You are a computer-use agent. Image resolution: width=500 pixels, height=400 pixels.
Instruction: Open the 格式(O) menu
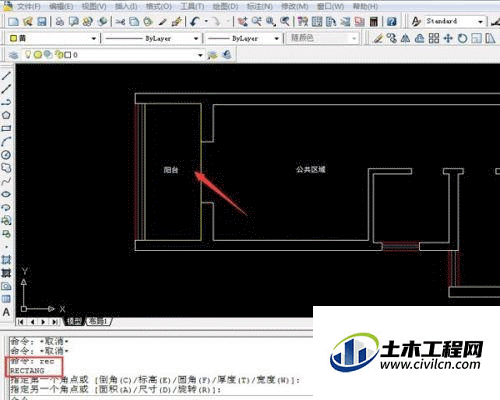[x=159, y=6]
